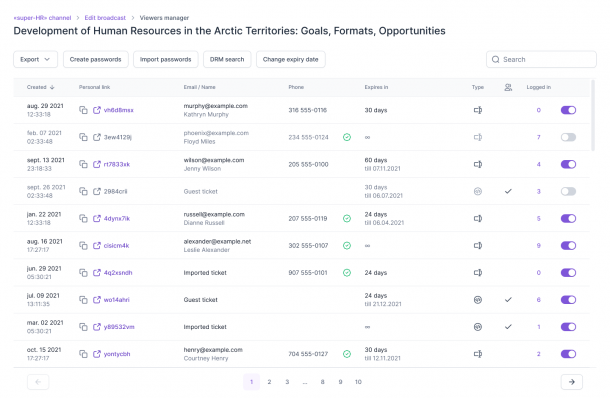Image resolution: width=610 pixels, height=398 pixels.
Task: Open link rt7833xk in new window
Action: pyautogui.click(x=96, y=164)
